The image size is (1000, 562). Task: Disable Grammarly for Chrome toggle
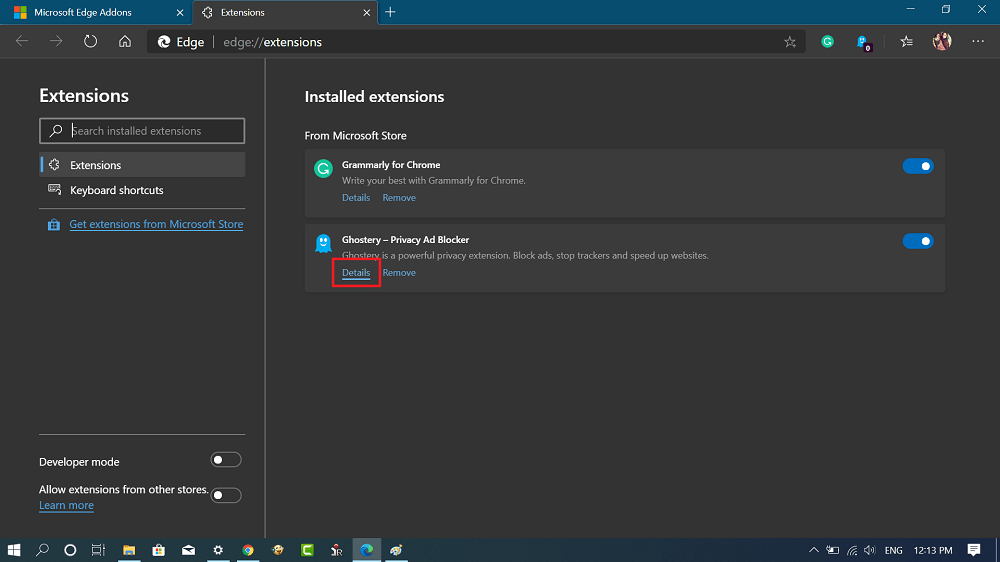(918, 166)
